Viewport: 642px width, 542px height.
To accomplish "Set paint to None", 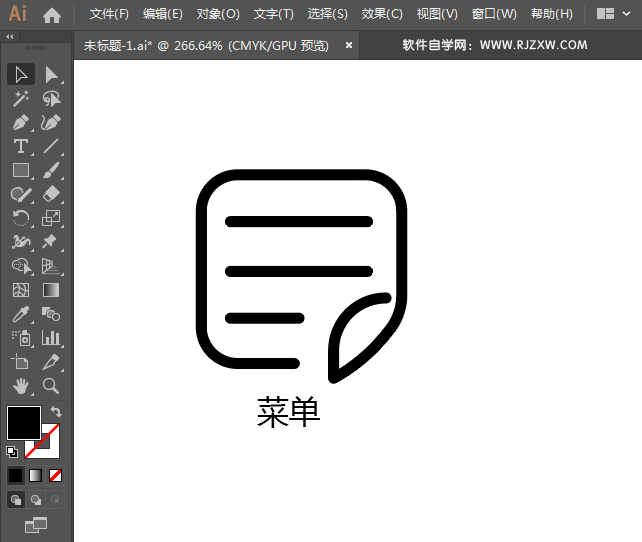I will [56, 475].
